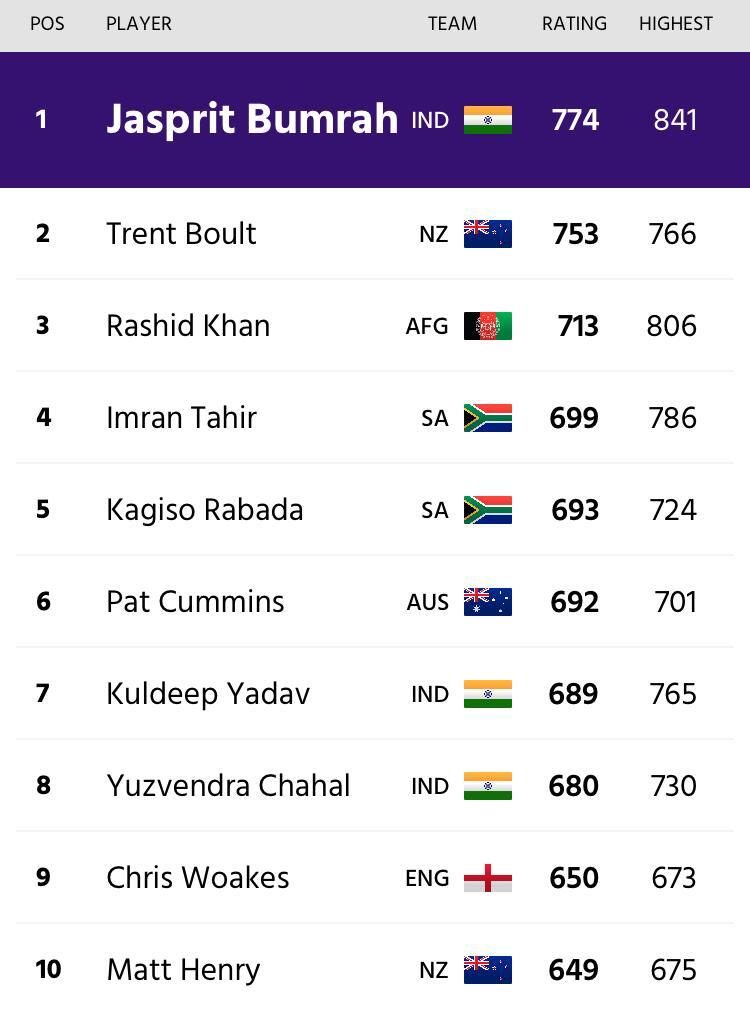The image size is (750, 1016).
Task: Click Chris Woakes' highest rating 673
Action: click(674, 878)
